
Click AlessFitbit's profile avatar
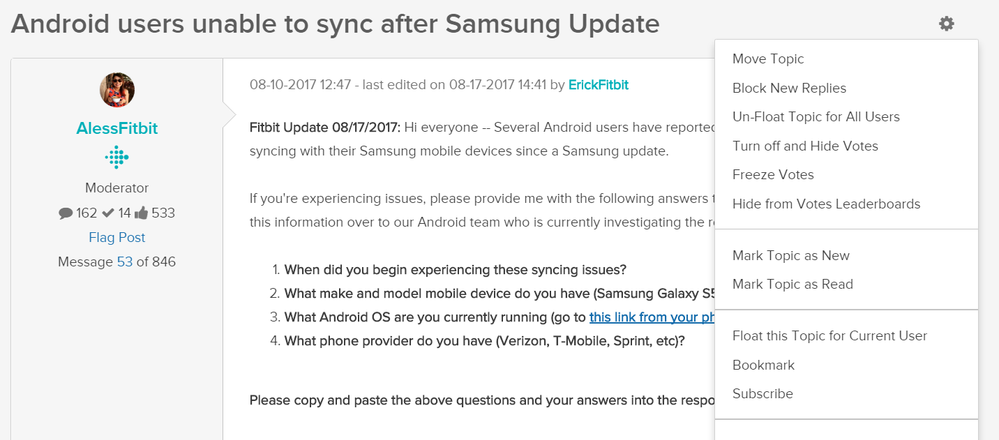click(x=117, y=91)
